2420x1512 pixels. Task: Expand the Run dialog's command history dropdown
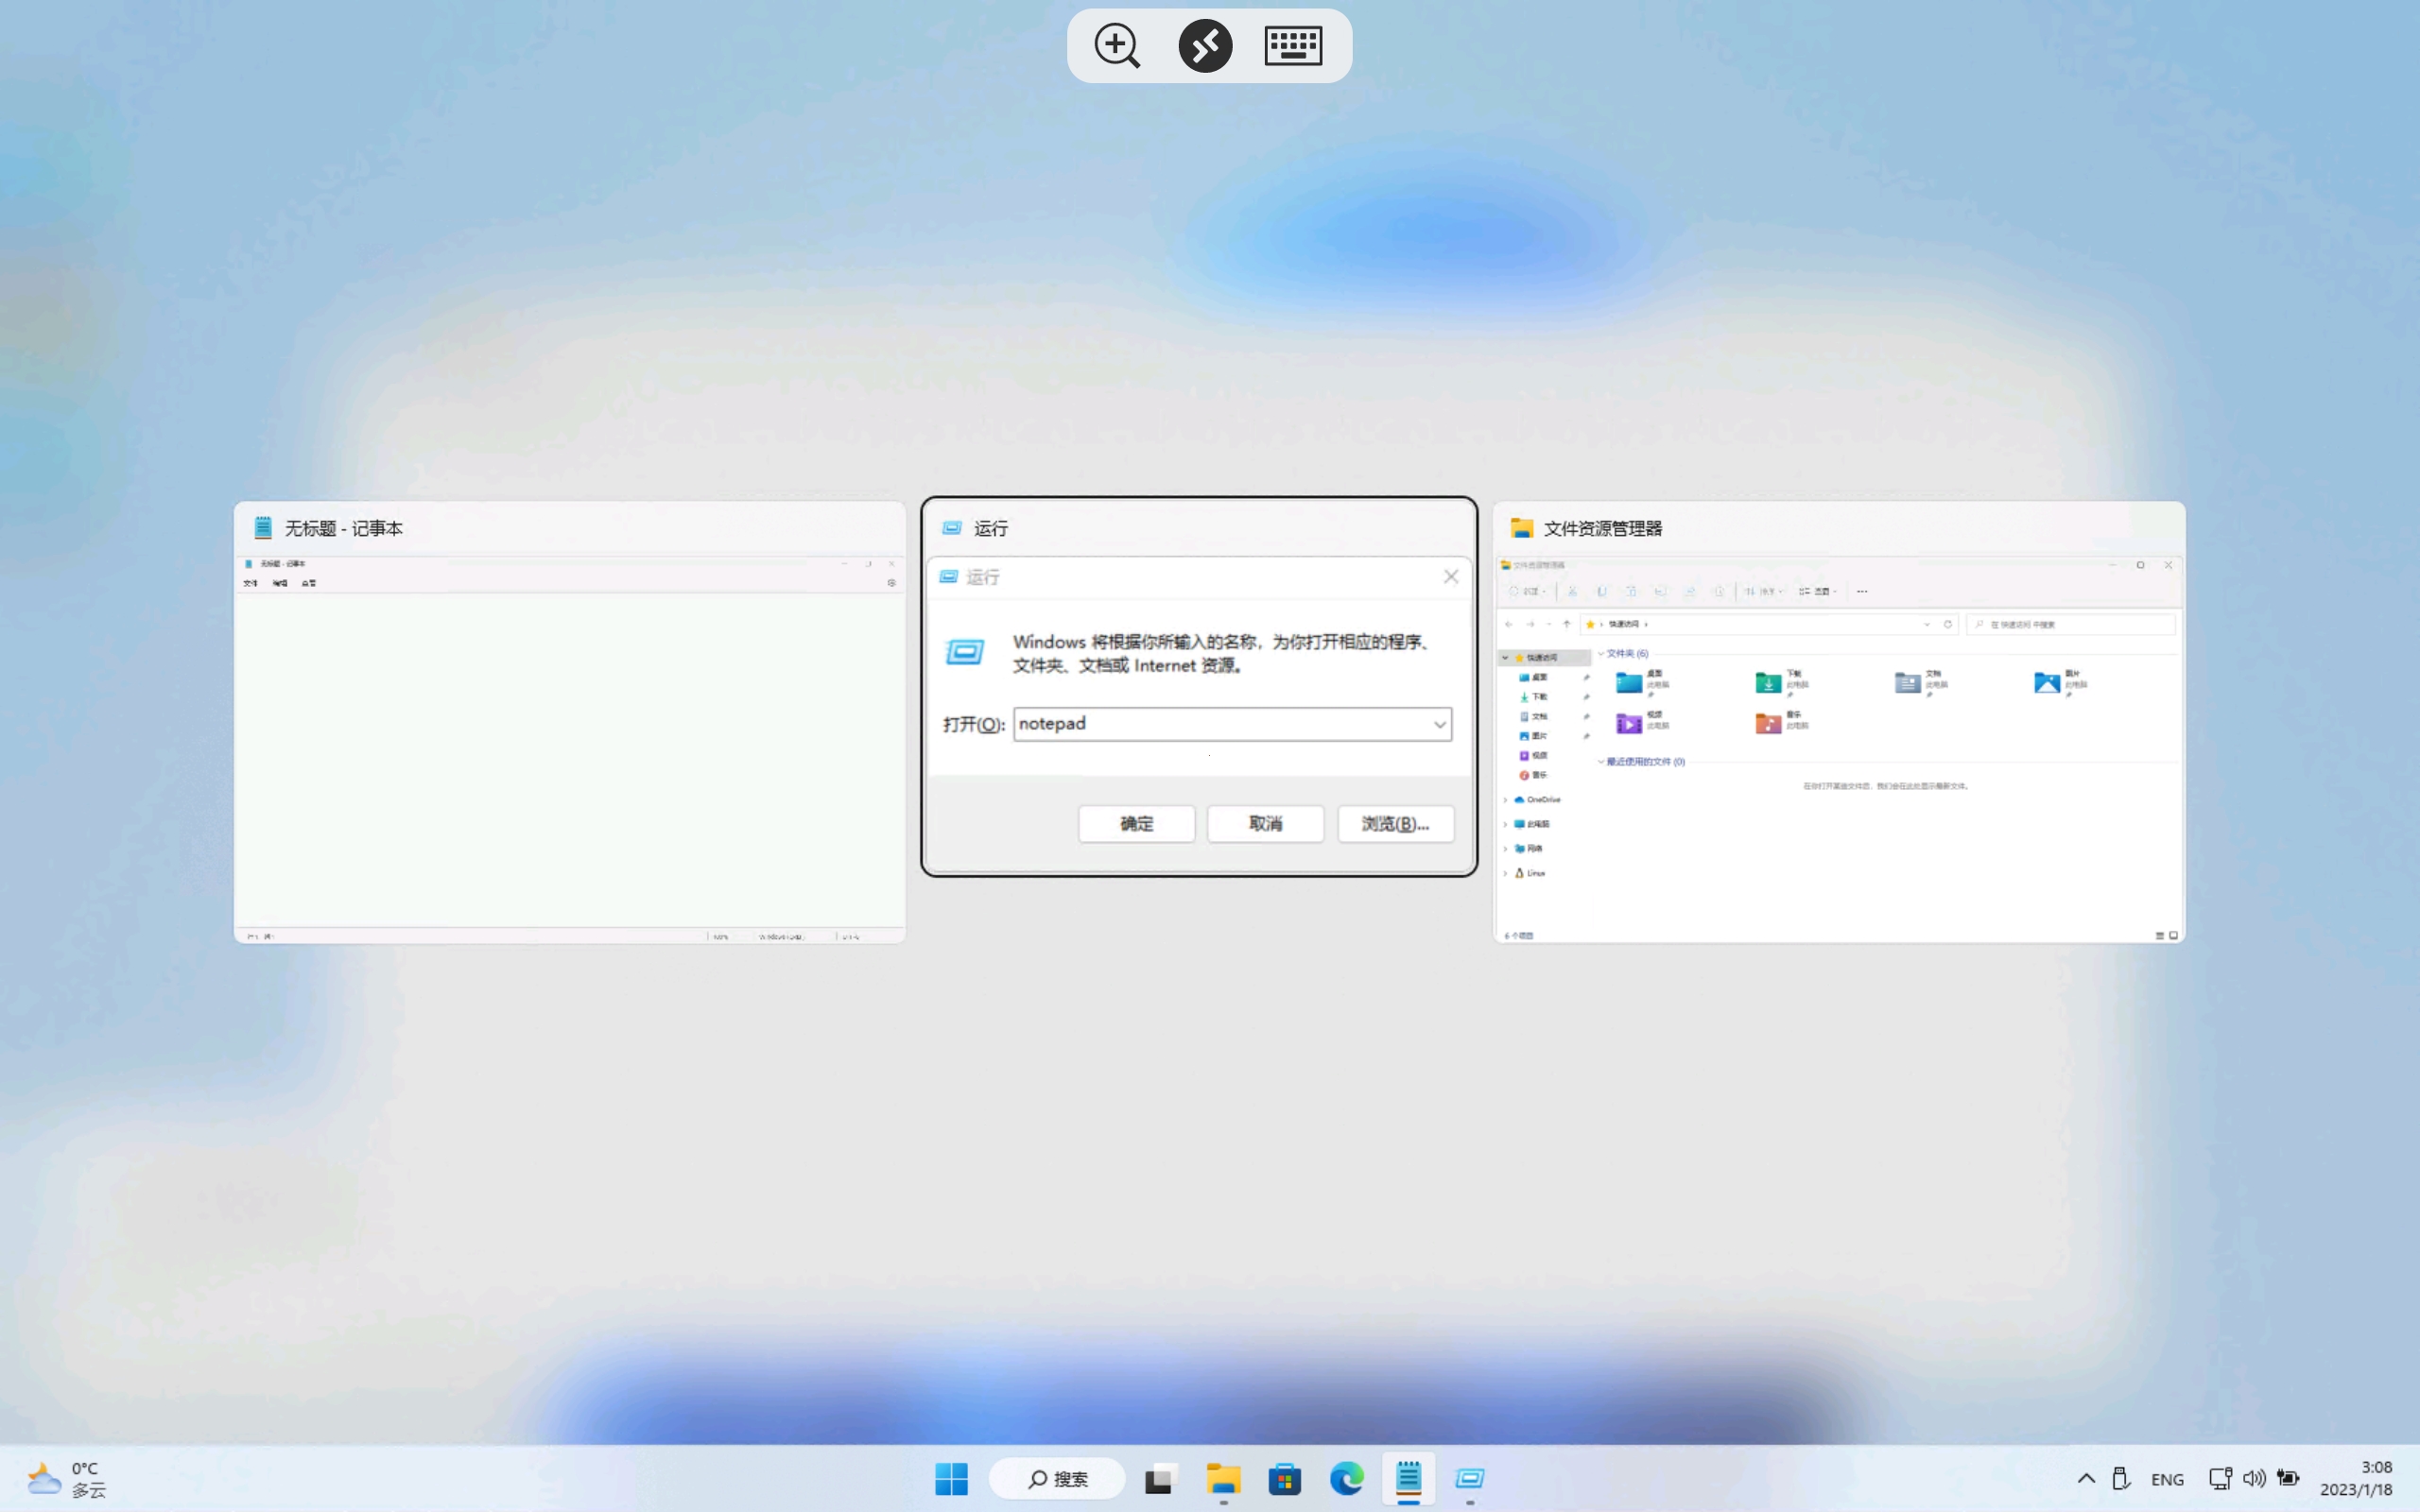[1439, 724]
